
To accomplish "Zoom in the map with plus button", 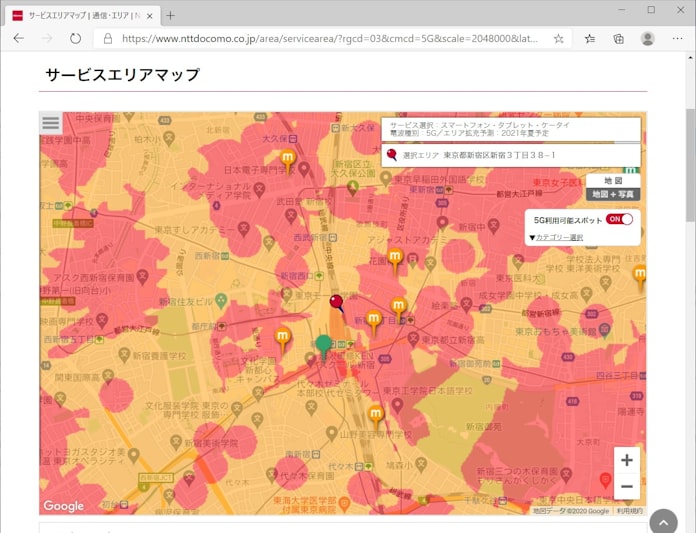I will pos(626,460).
